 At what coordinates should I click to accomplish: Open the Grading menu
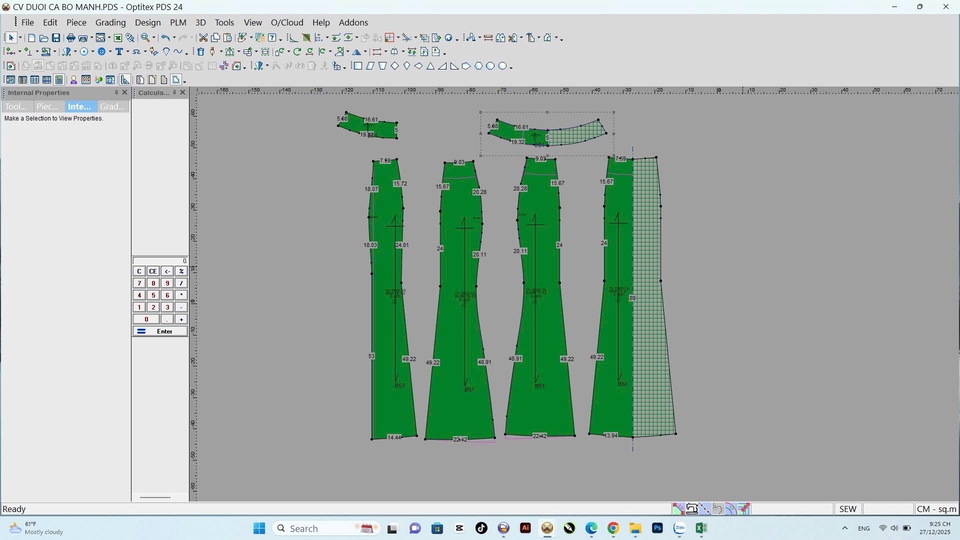110,22
